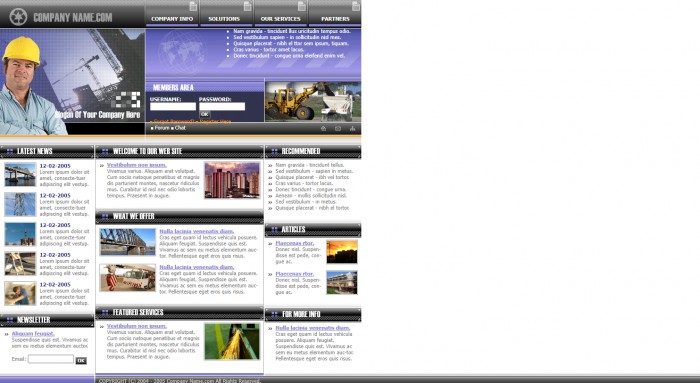
Task: Open the Forum link
Action: coord(162,128)
